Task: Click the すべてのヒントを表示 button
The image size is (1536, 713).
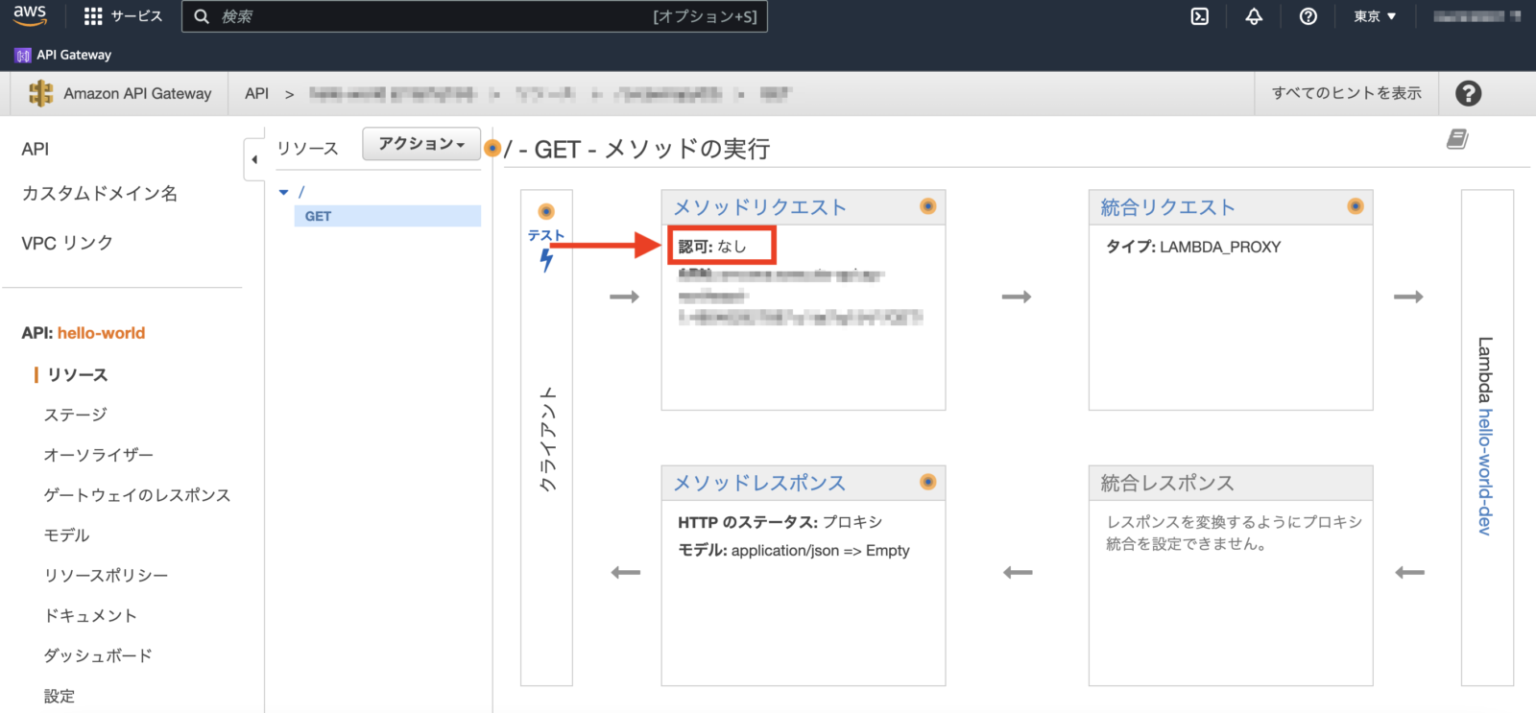Action: [1345, 91]
